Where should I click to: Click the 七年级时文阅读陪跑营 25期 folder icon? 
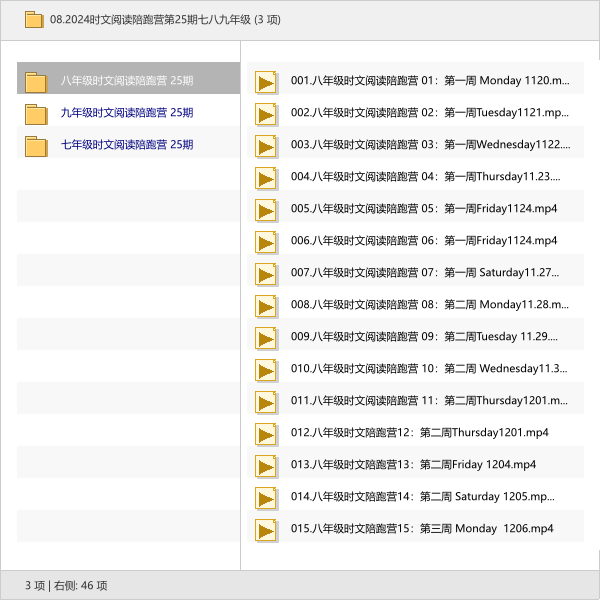tap(36, 145)
